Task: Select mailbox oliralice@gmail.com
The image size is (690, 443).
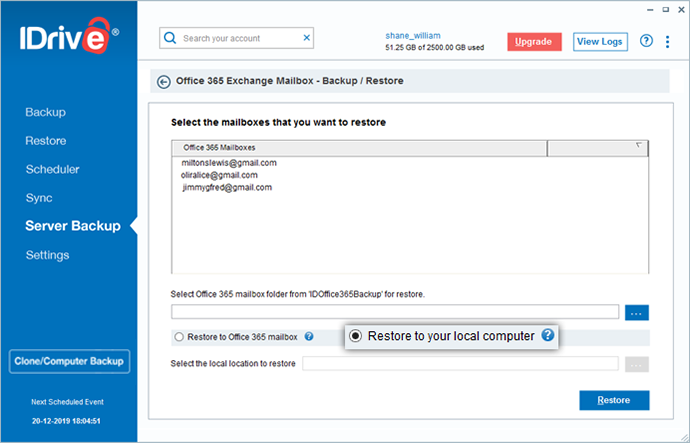Action: [x=219, y=175]
